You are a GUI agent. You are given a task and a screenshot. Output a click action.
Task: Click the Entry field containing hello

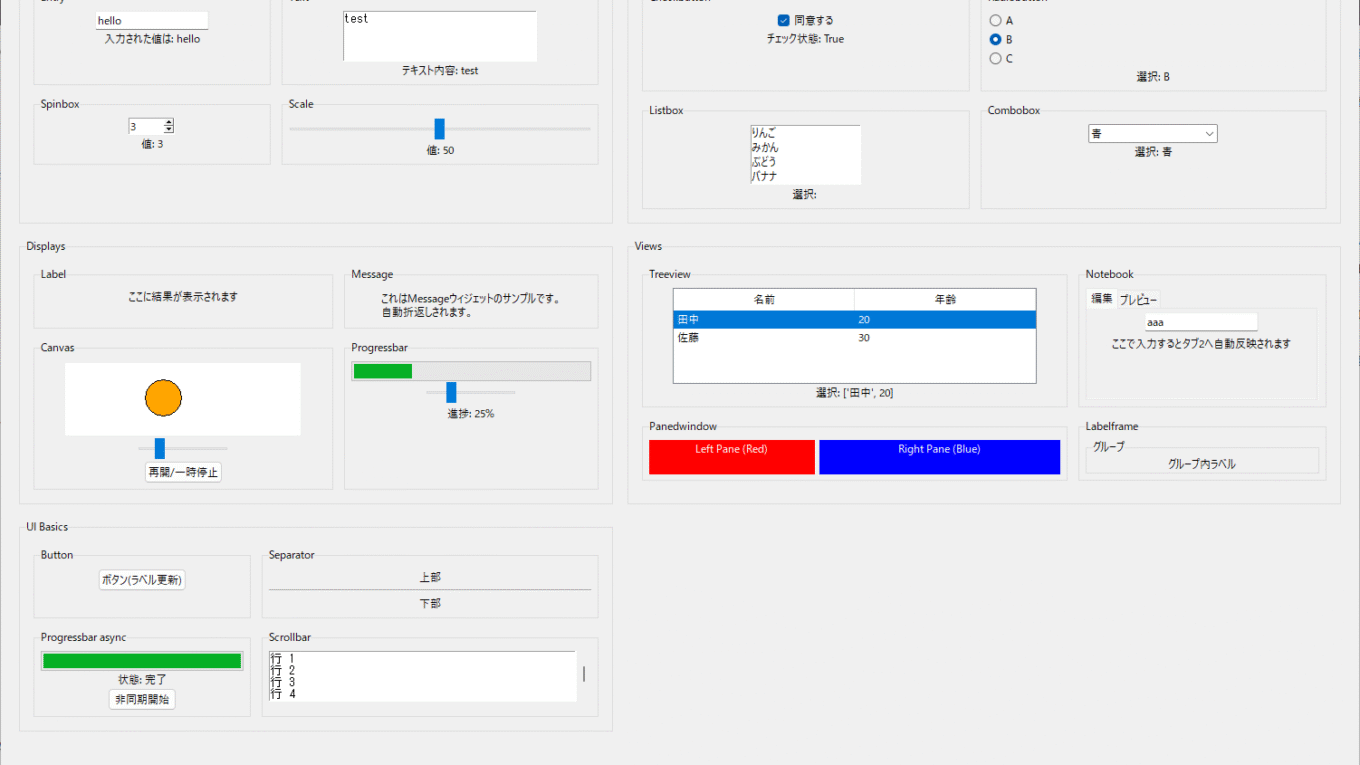(x=151, y=20)
